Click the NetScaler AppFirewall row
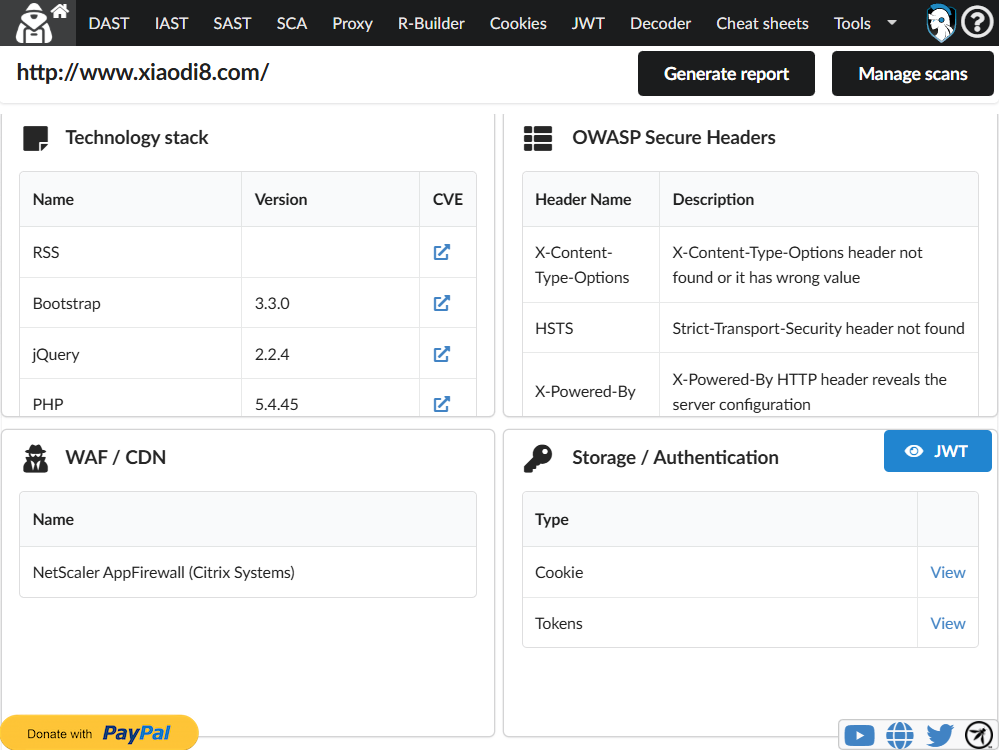Viewport: 999px width, 750px height. click(x=248, y=572)
